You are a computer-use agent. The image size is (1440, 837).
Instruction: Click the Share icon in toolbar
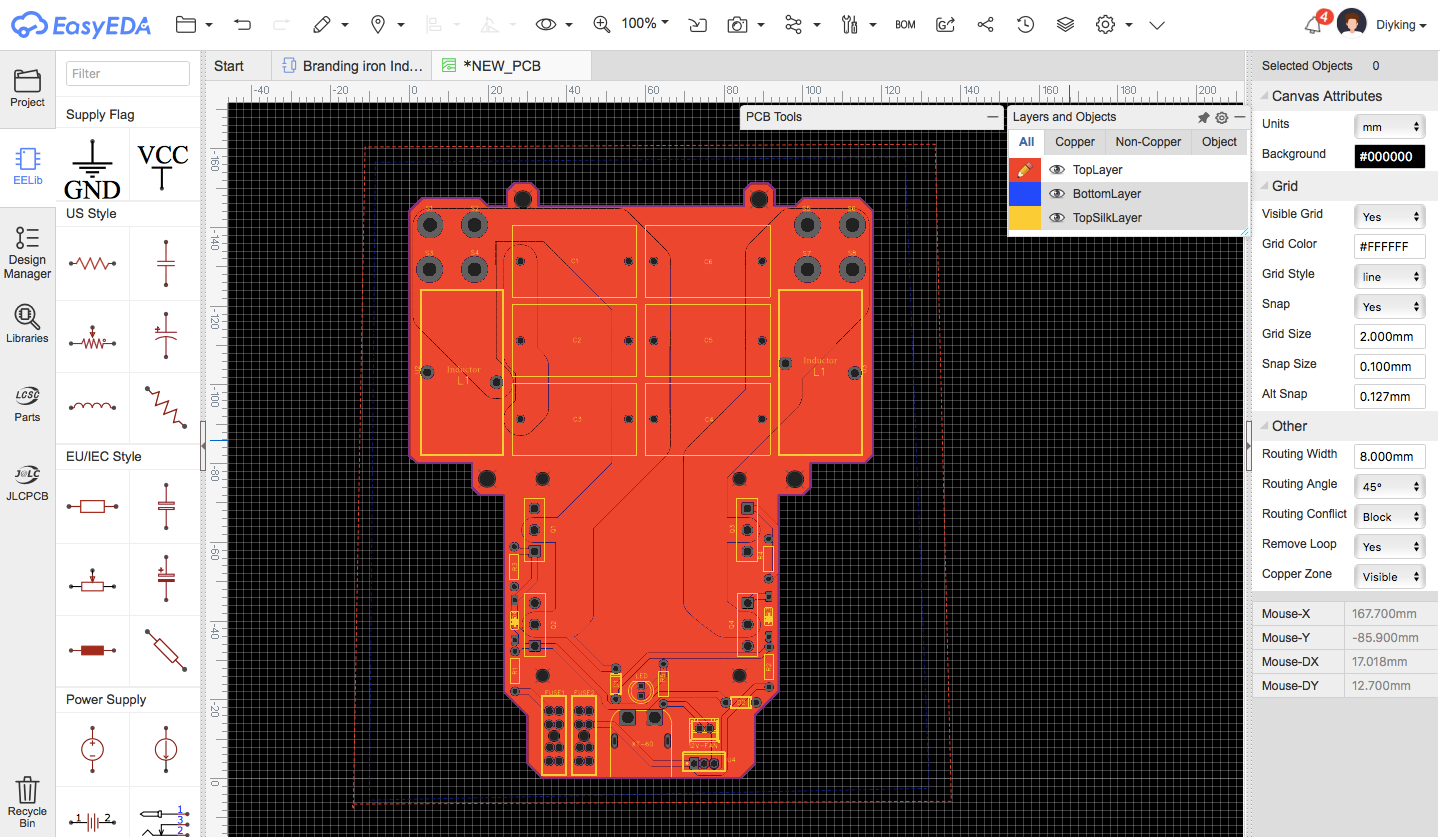click(985, 24)
